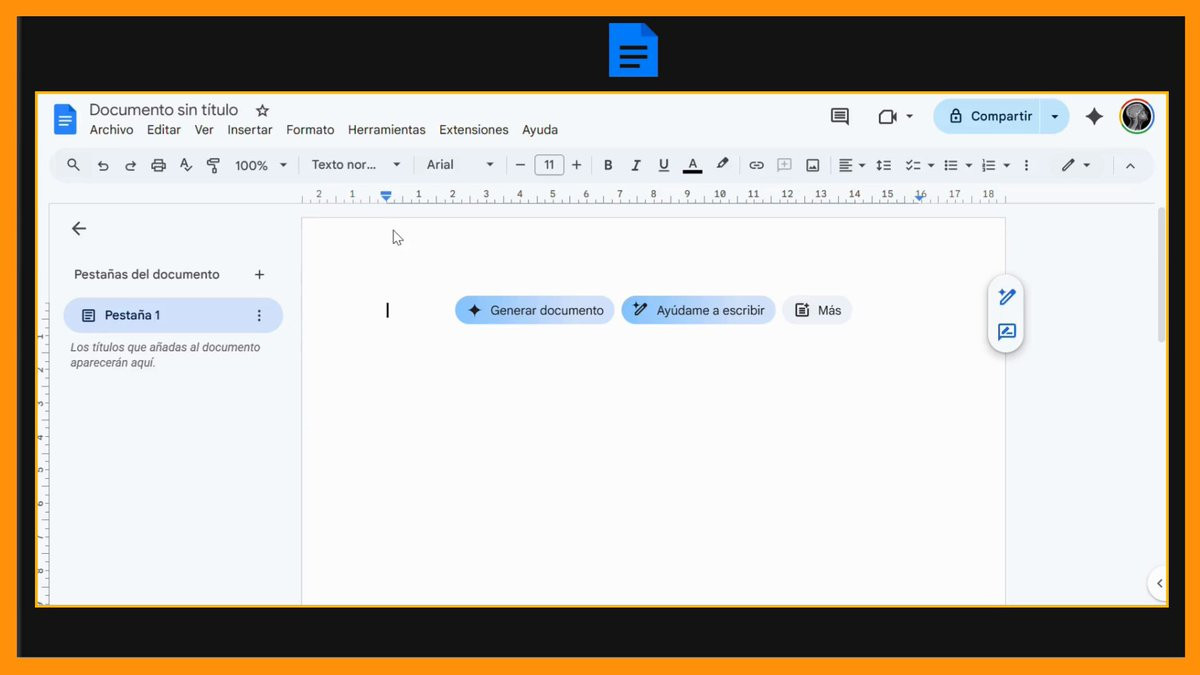Open the Herramientas menu
This screenshot has width=1200, height=675.
pyautogui.click(x=387, y=130)
